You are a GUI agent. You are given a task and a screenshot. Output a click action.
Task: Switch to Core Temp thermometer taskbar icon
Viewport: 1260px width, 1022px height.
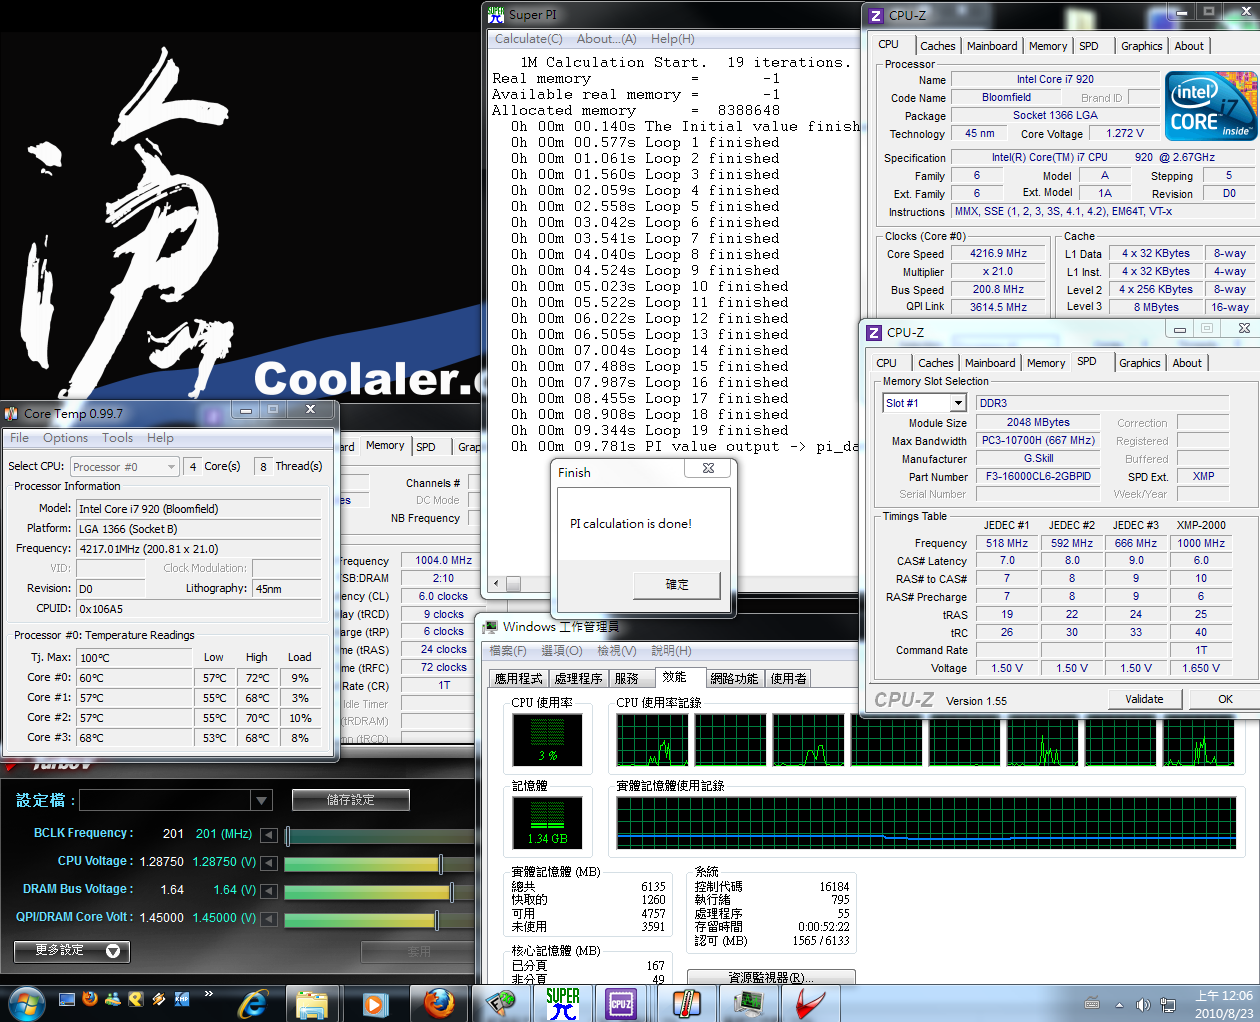(x=686, y=1003)
